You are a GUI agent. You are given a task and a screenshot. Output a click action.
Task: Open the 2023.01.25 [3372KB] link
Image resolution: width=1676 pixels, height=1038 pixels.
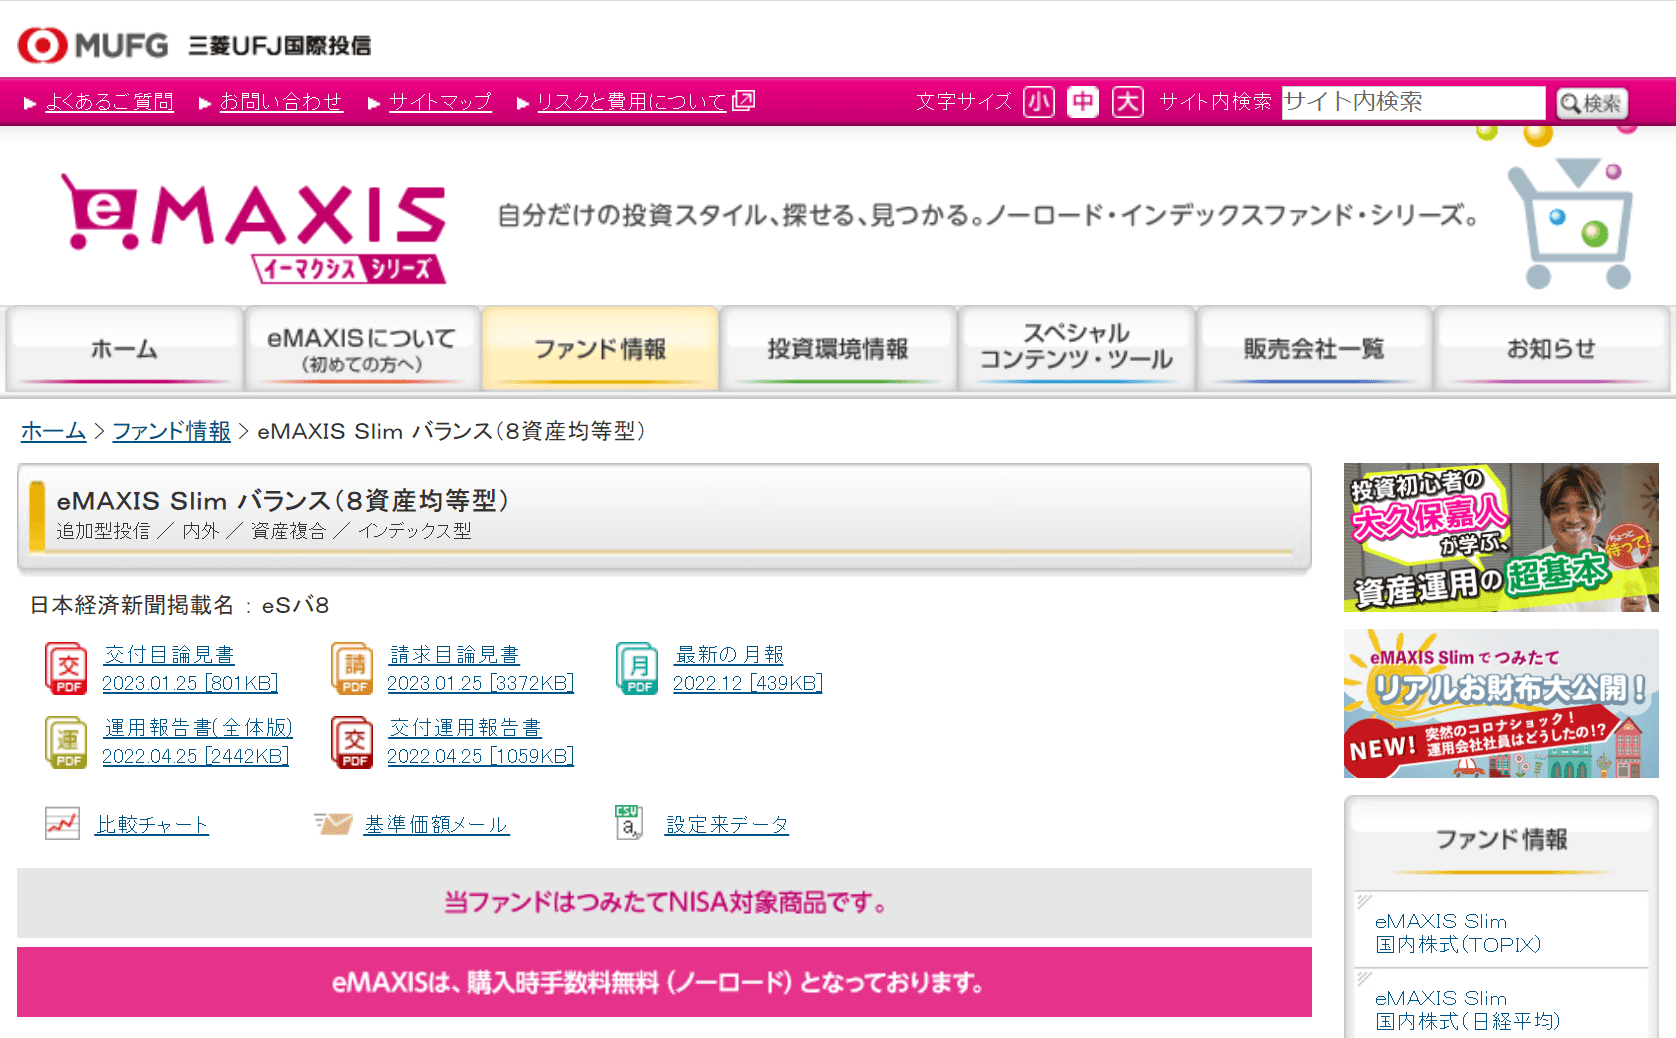coord(481,683)
